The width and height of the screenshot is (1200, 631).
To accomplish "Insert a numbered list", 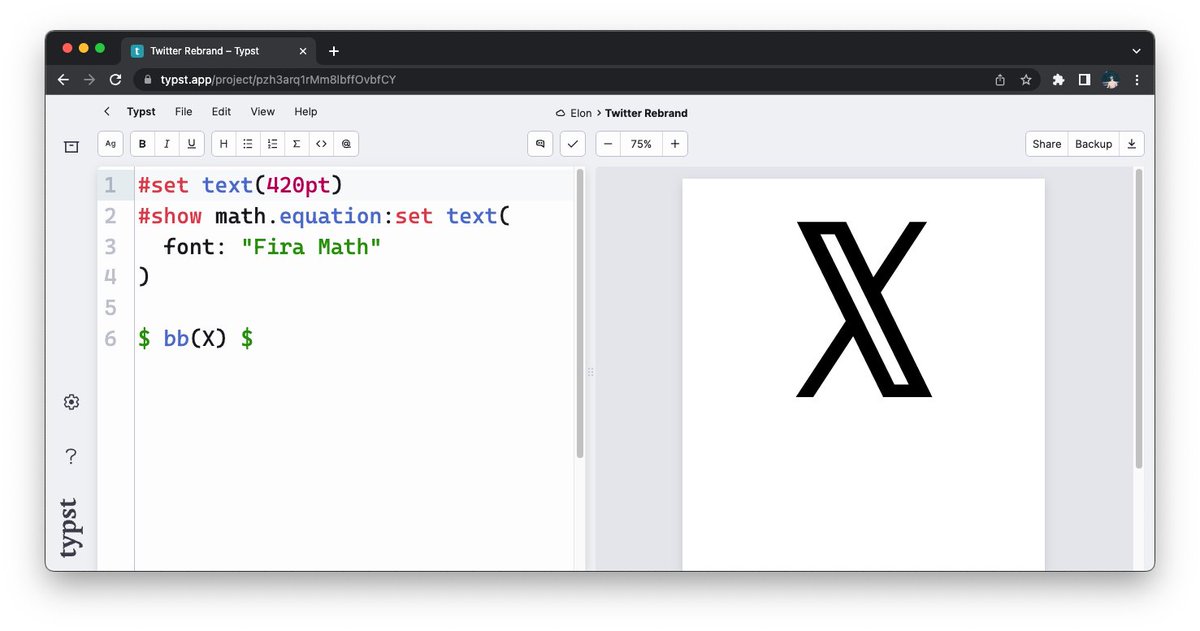I will [272, 144].
